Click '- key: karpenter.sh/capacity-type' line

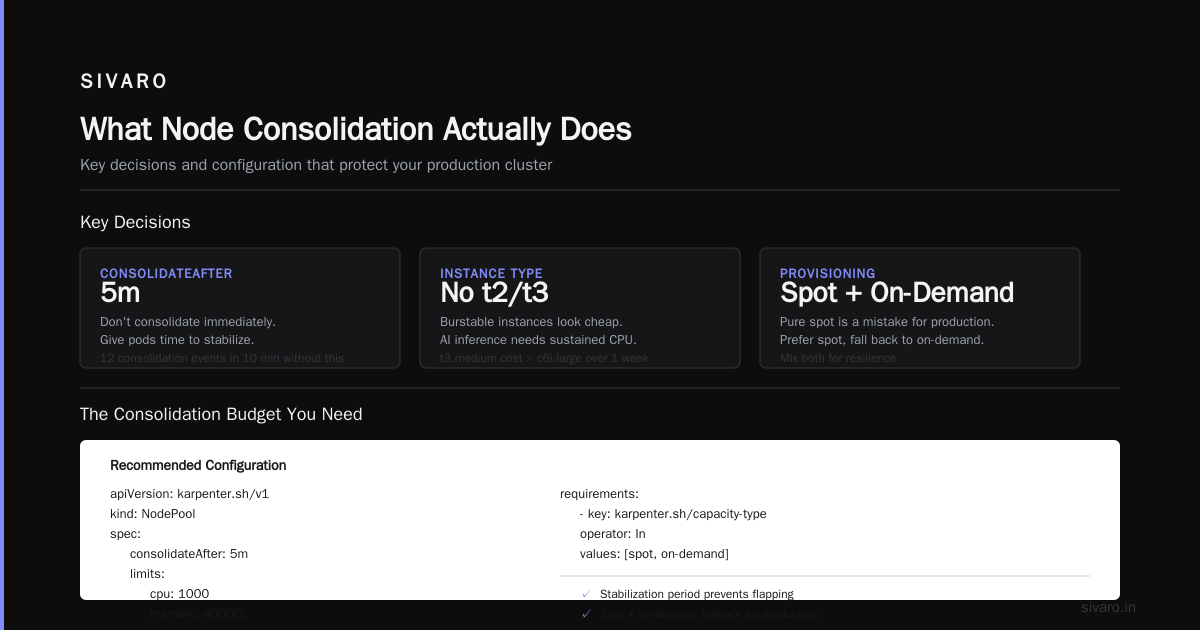pos(673,514)
